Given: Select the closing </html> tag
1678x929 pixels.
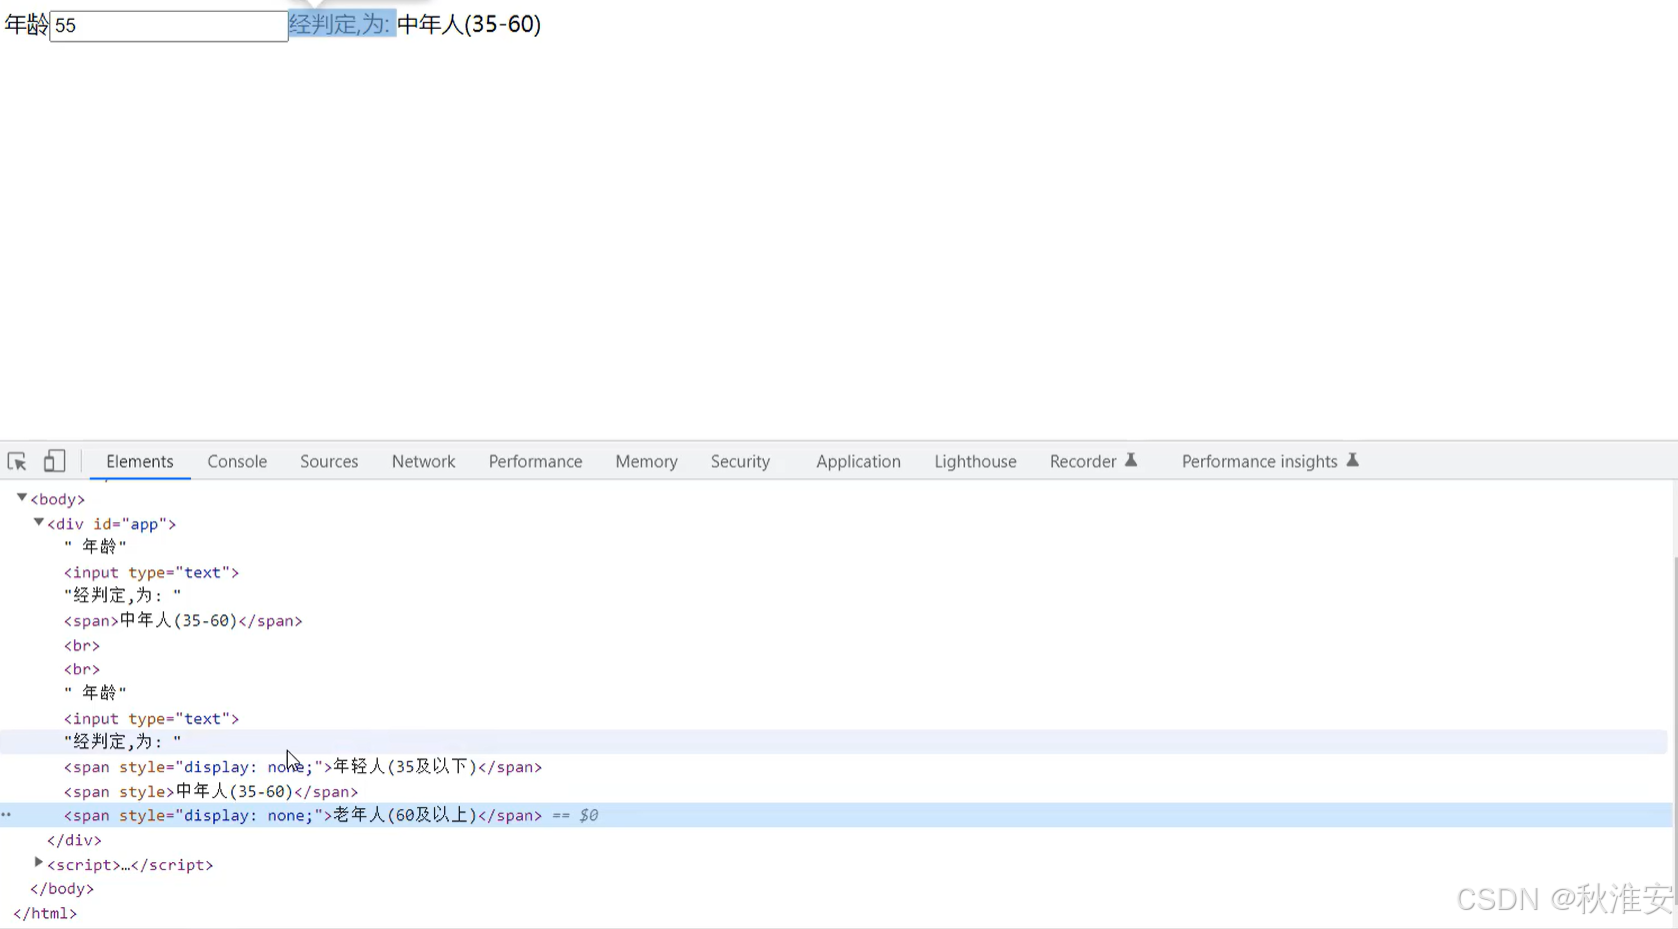Looking at the screenshot, I should 45,913.
